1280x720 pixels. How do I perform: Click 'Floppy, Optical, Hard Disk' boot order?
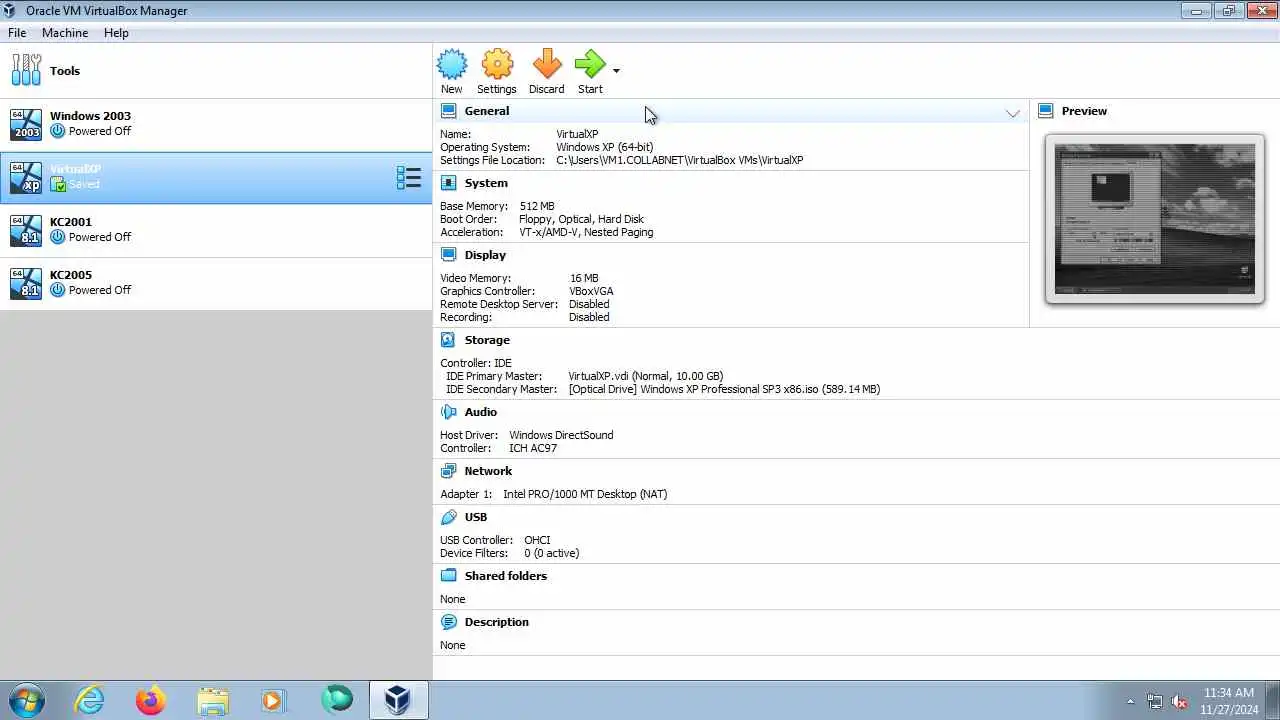click(x=581, y=219)
